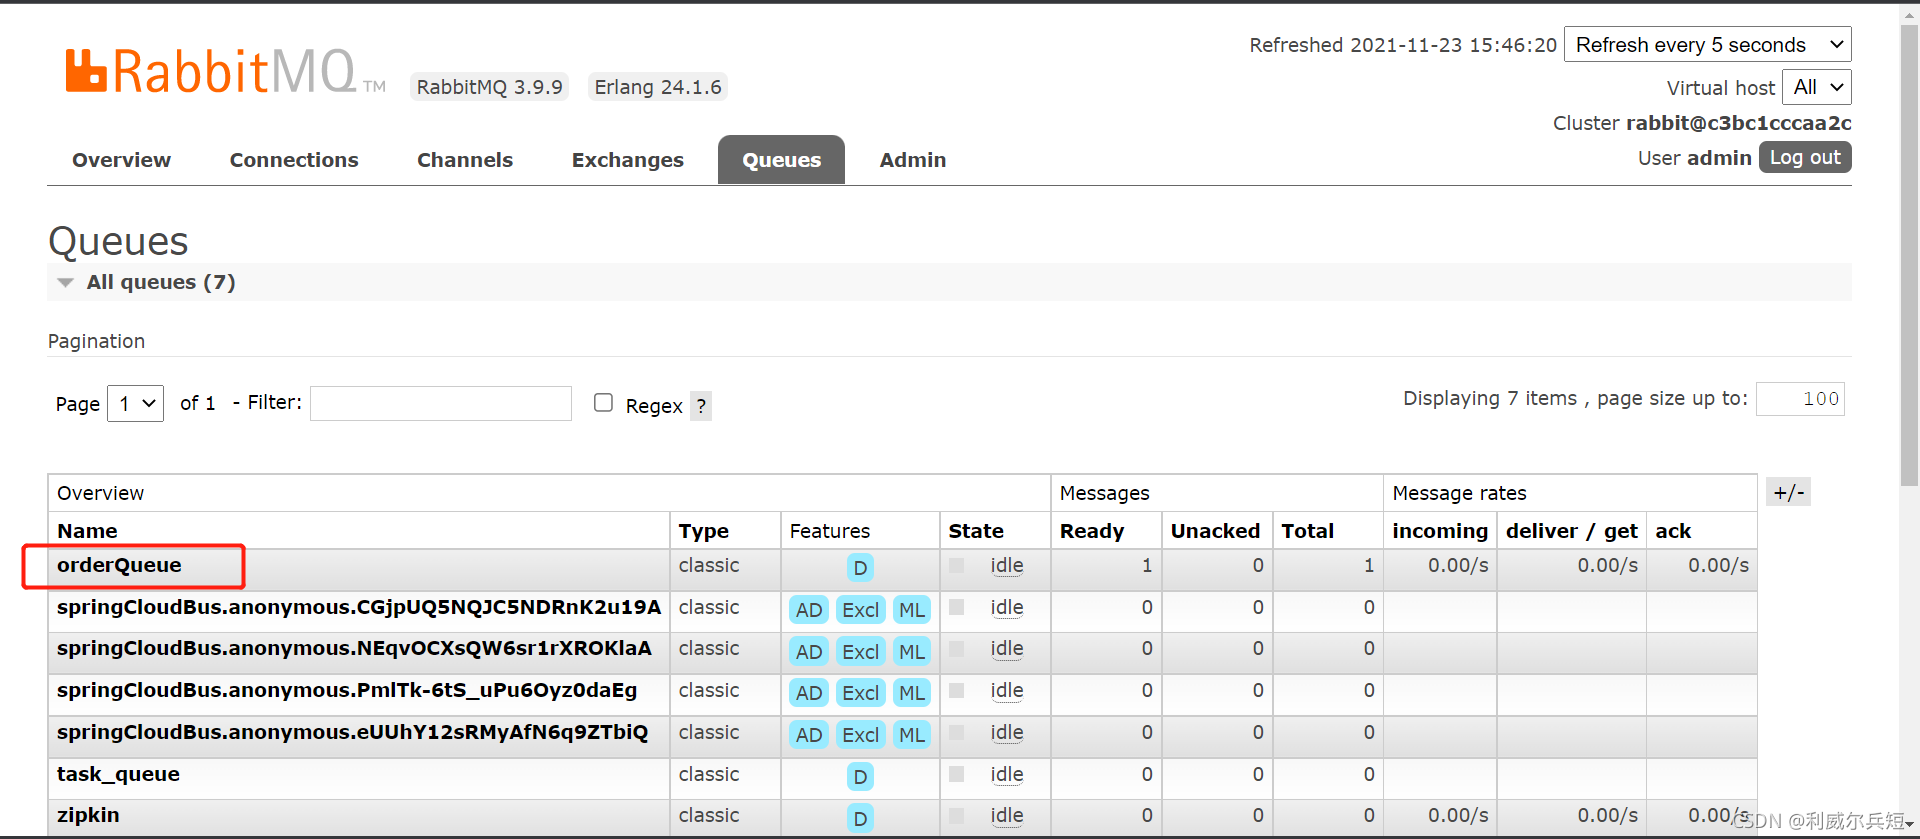
Task: Click the state indicator square for zipkin
Action: [957, 816]
